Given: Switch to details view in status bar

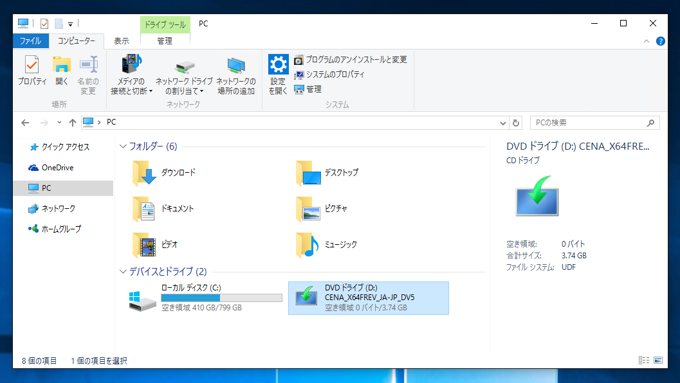Looking at the screenshot, I should coord(644,360).
